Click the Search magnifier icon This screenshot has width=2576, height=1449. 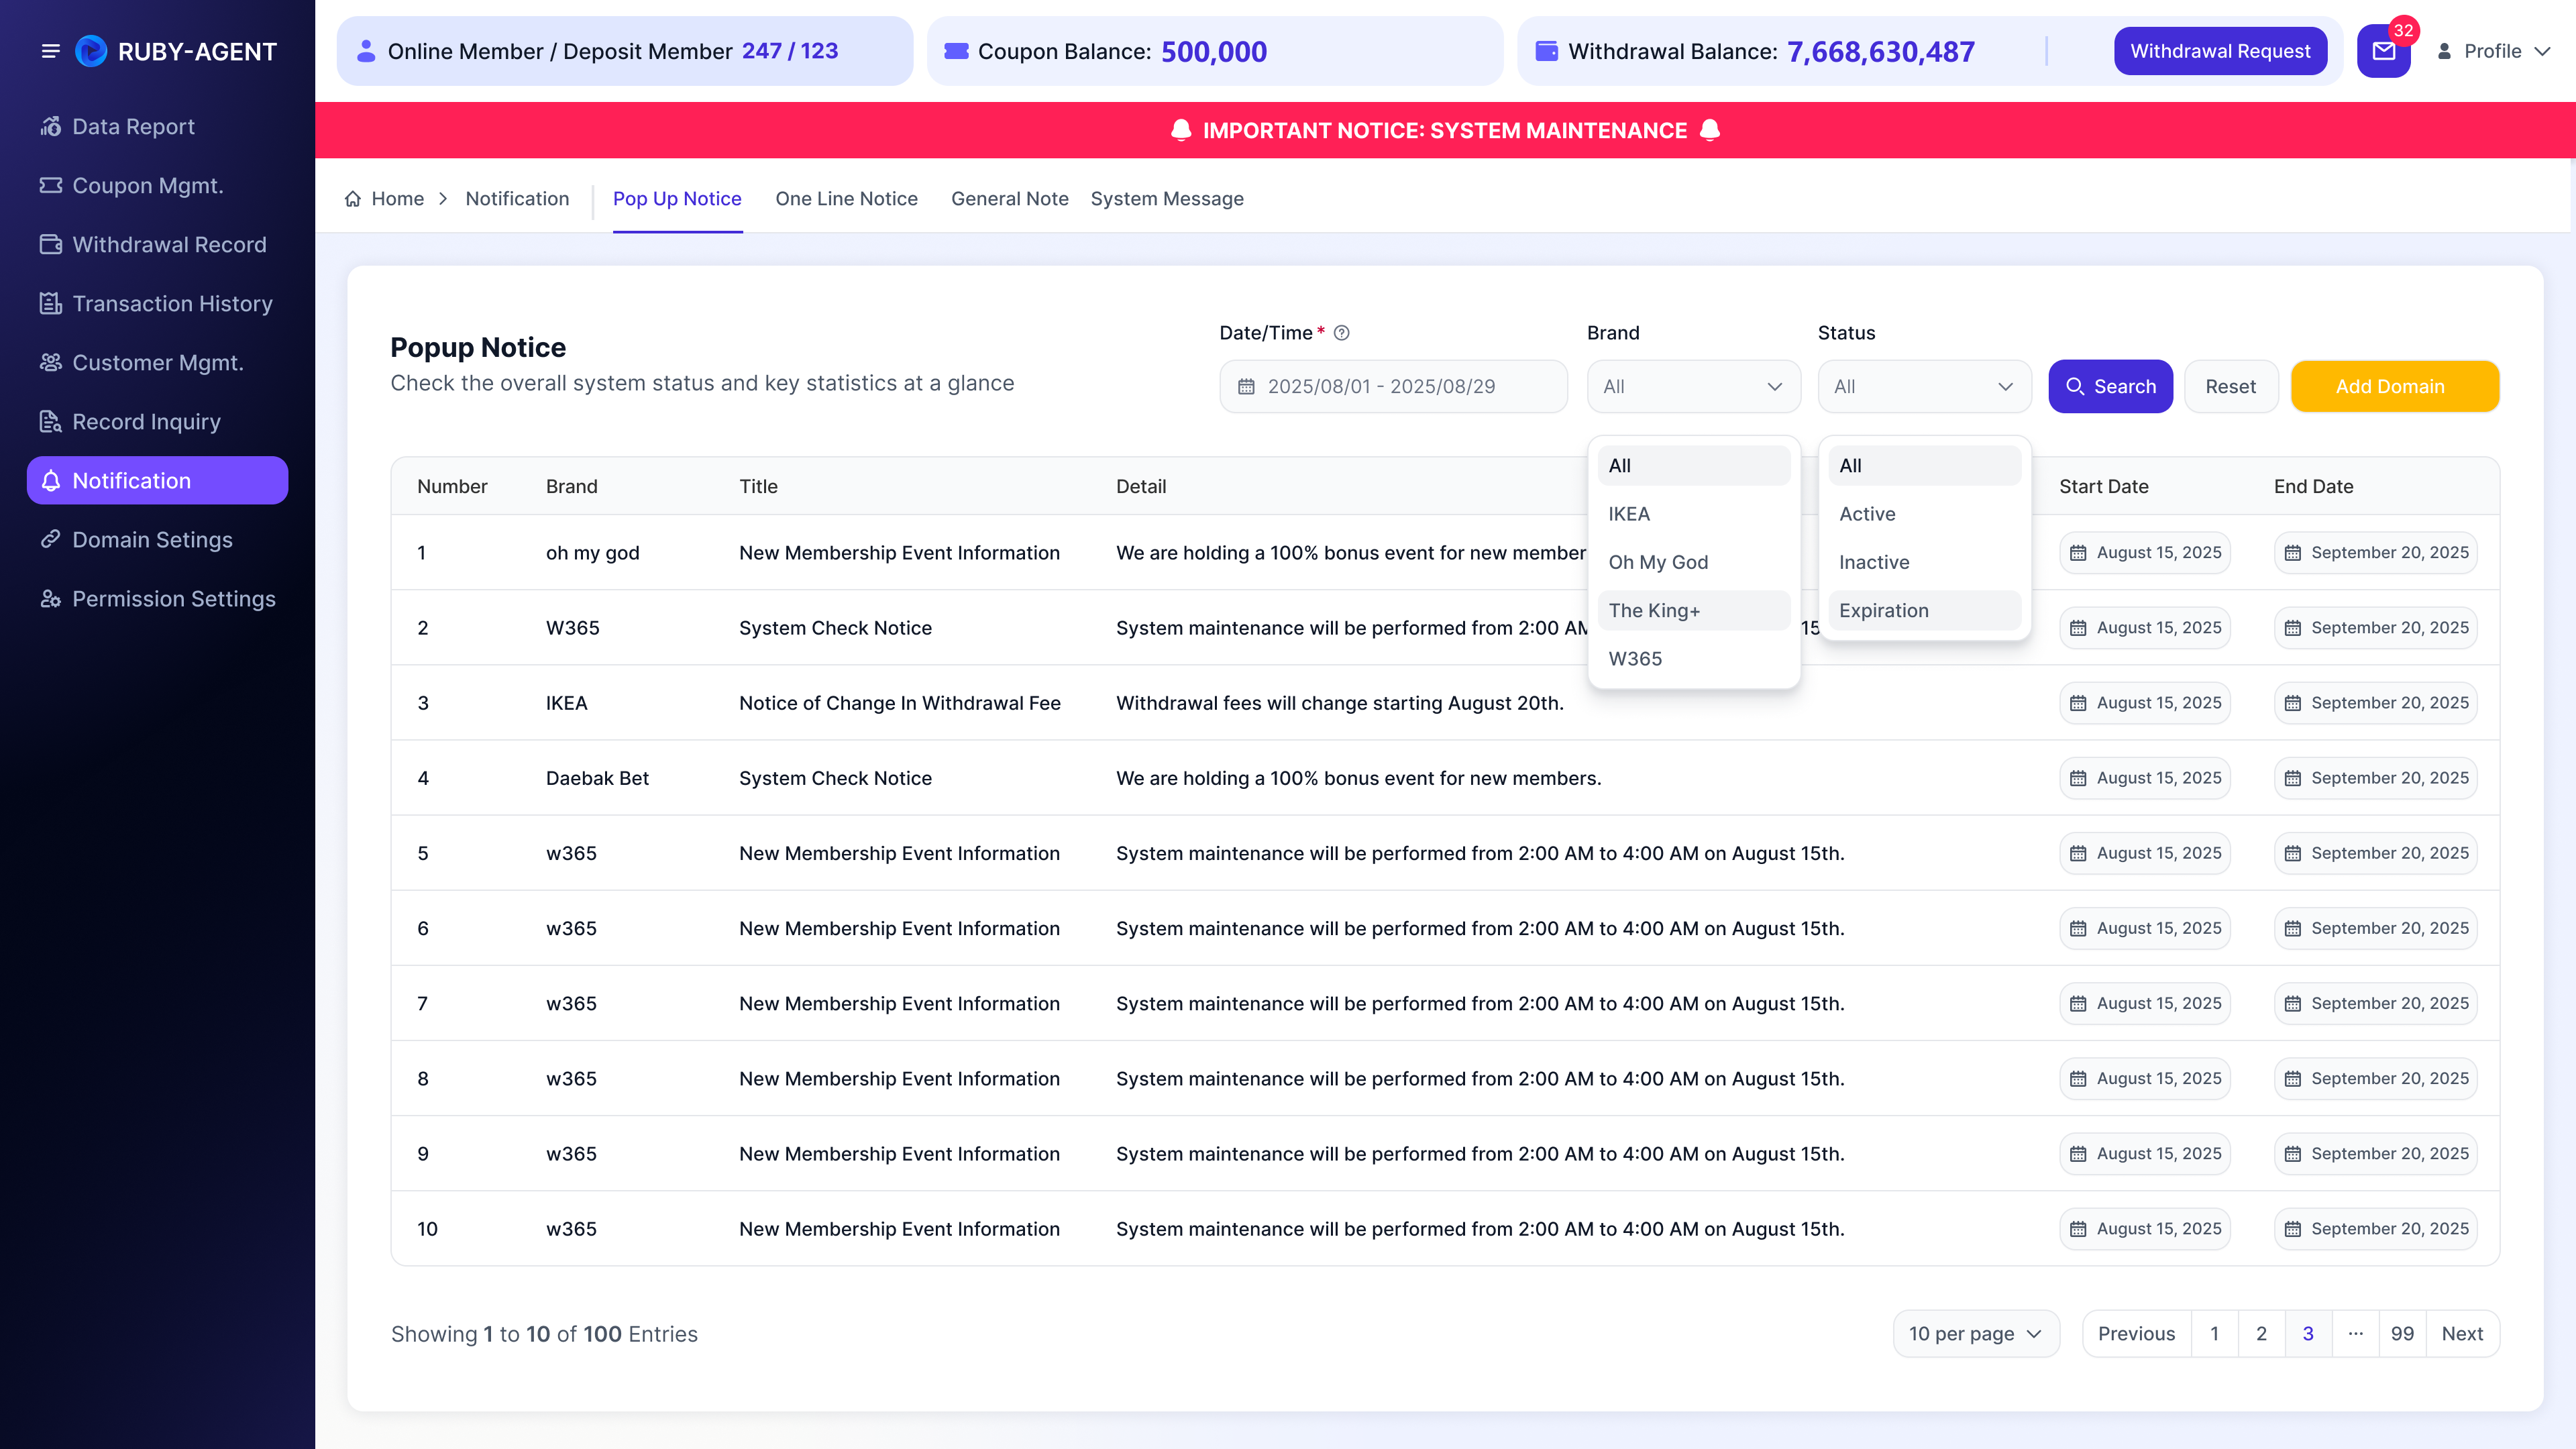click(2075, 387)
